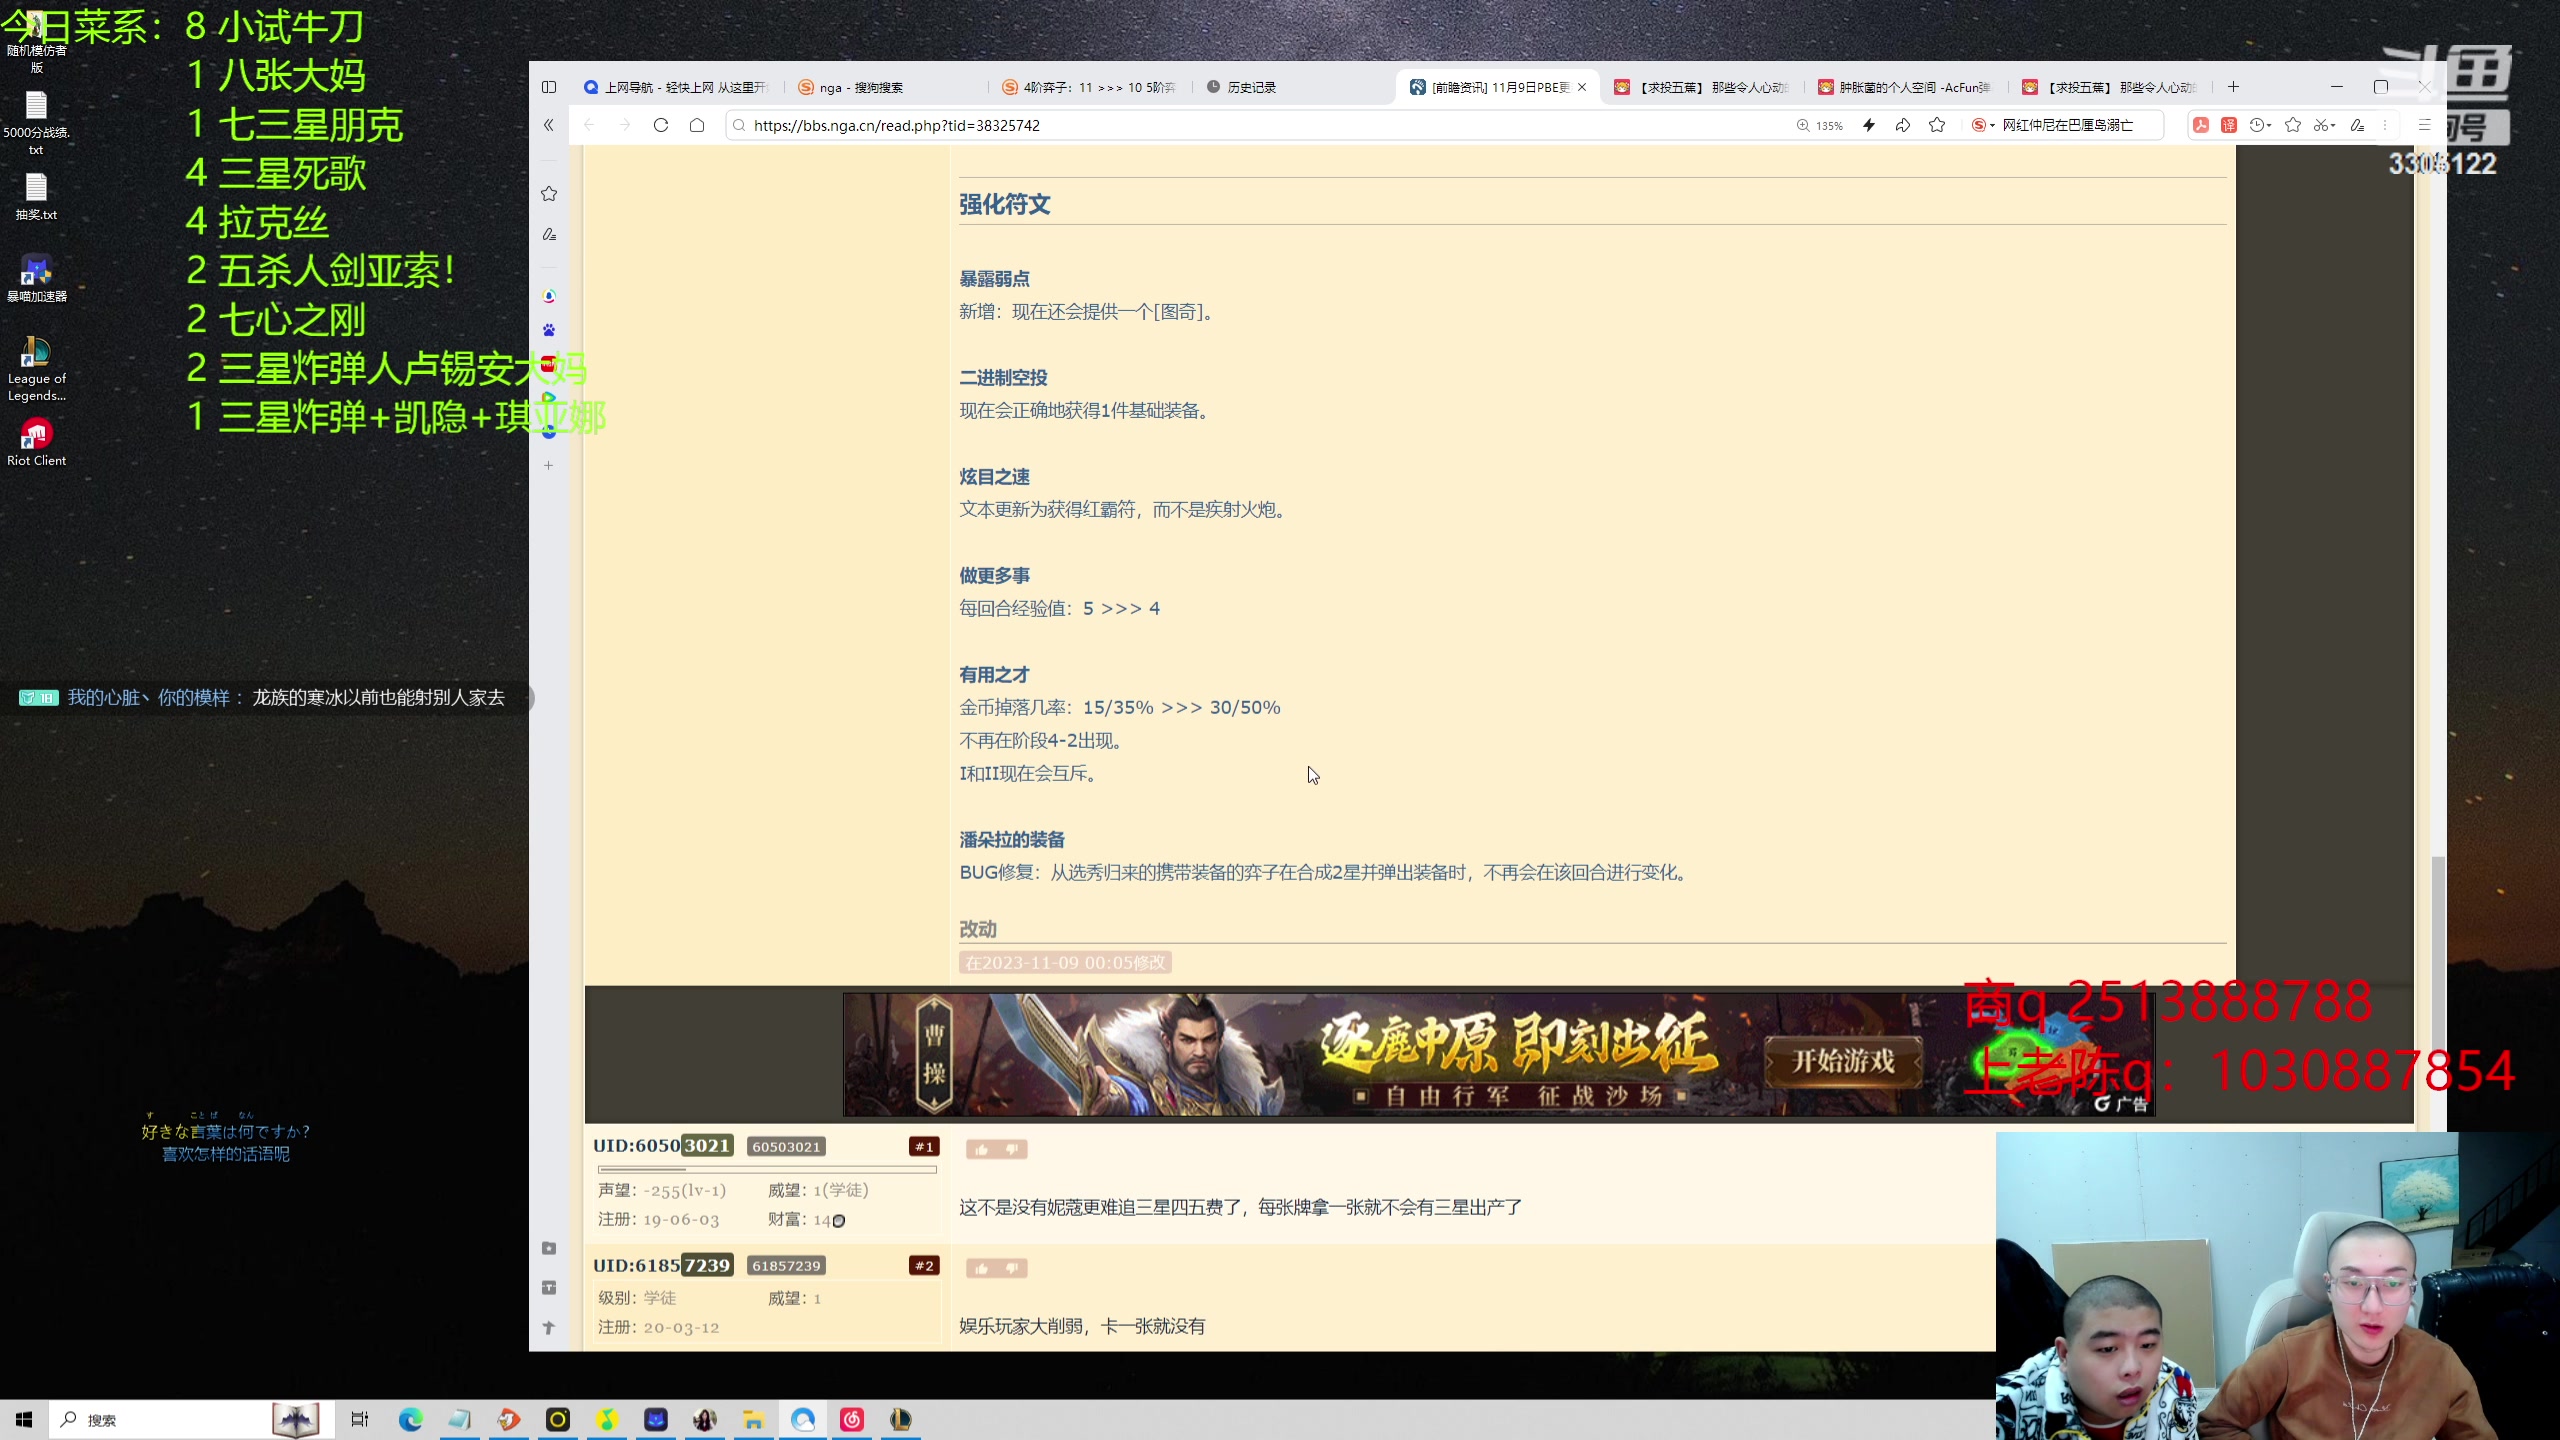The width and height of the screenshot is (2560, 1440).
Task: Open the sidebar archive box icon
Action: click(x=549, y=1288)
